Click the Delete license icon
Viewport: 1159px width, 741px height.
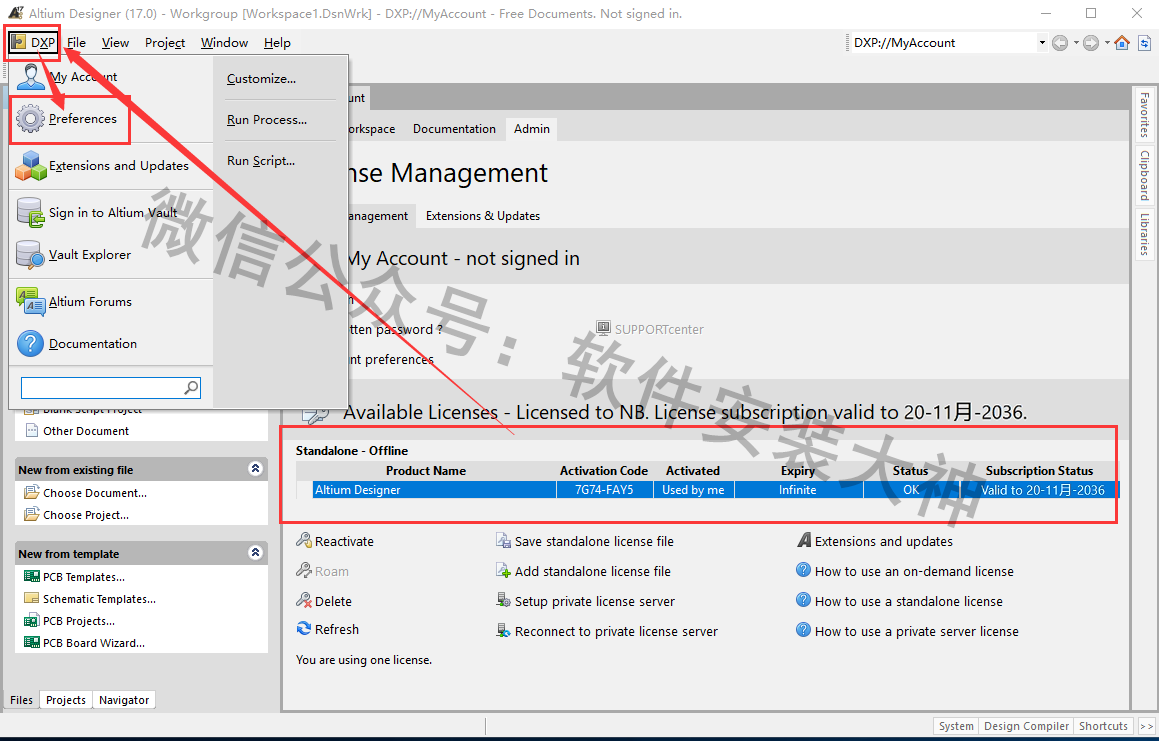[x=304, y=601]
